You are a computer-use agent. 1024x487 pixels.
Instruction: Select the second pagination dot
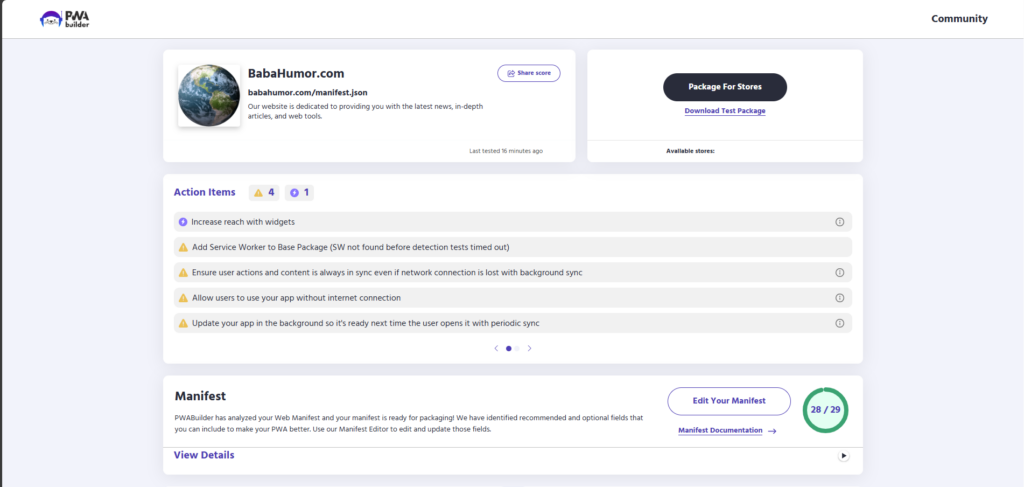pos(517,349)
